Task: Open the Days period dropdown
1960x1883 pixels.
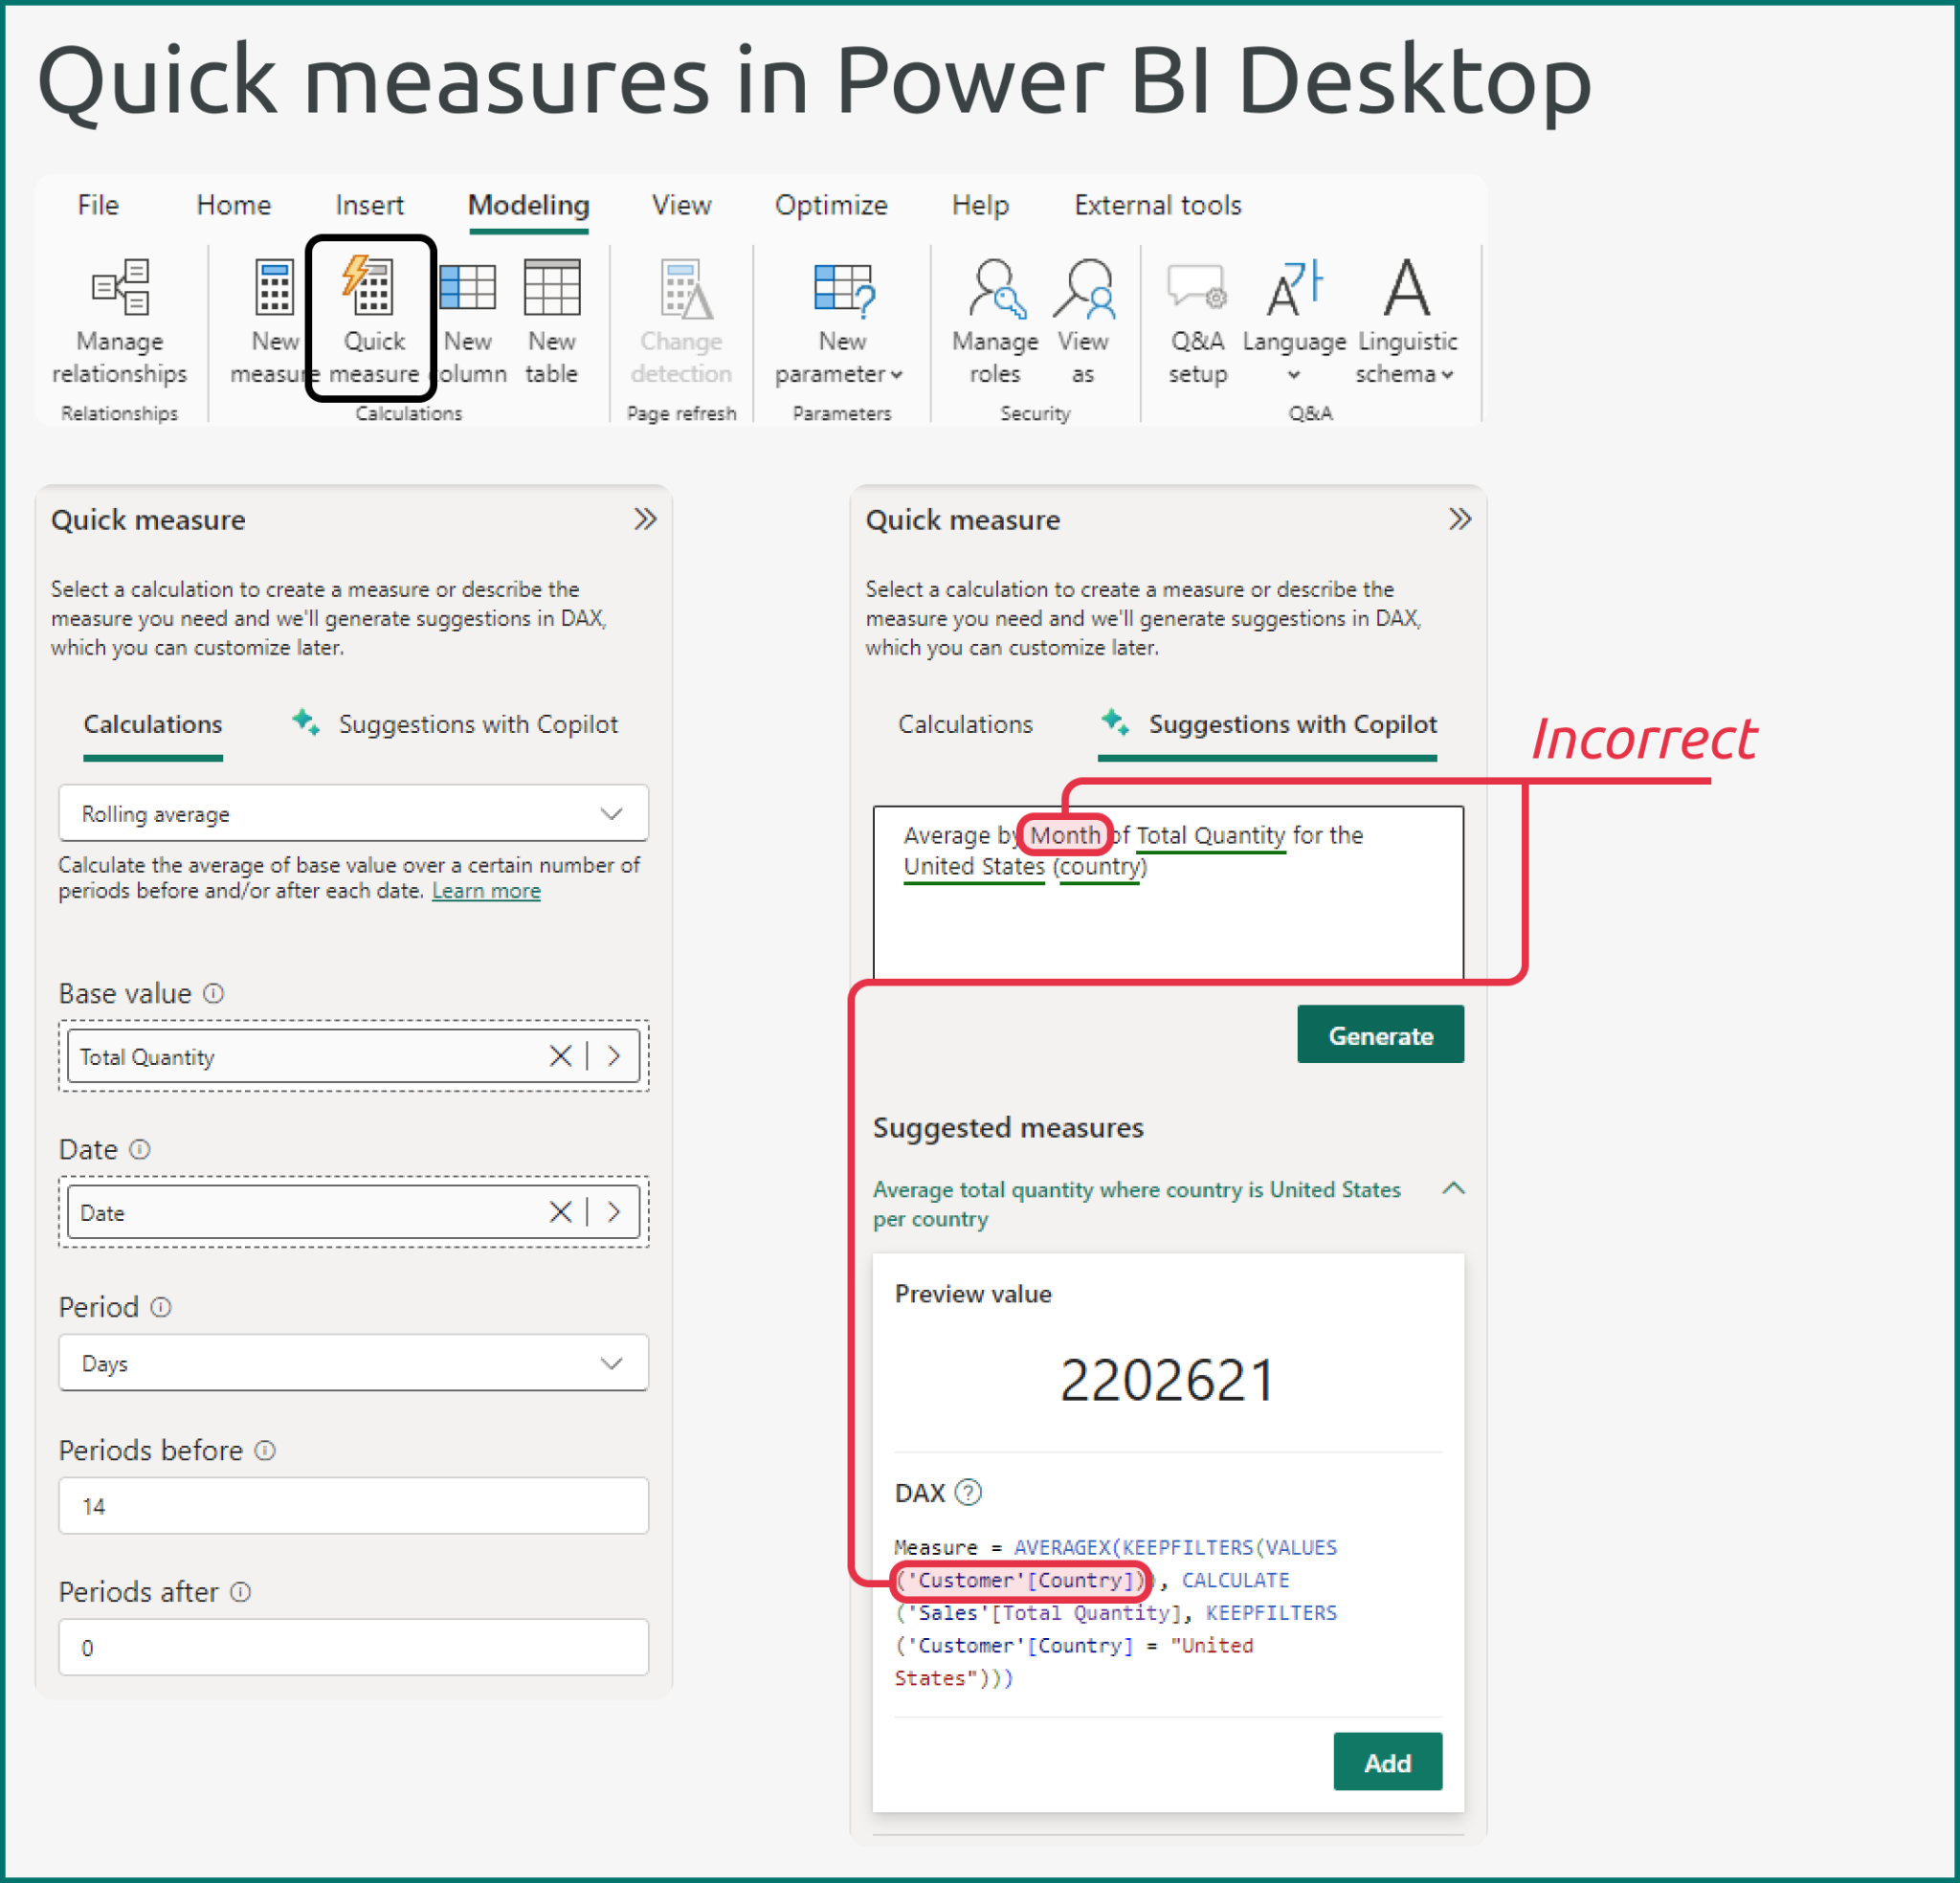Action: click(353, 1363)
